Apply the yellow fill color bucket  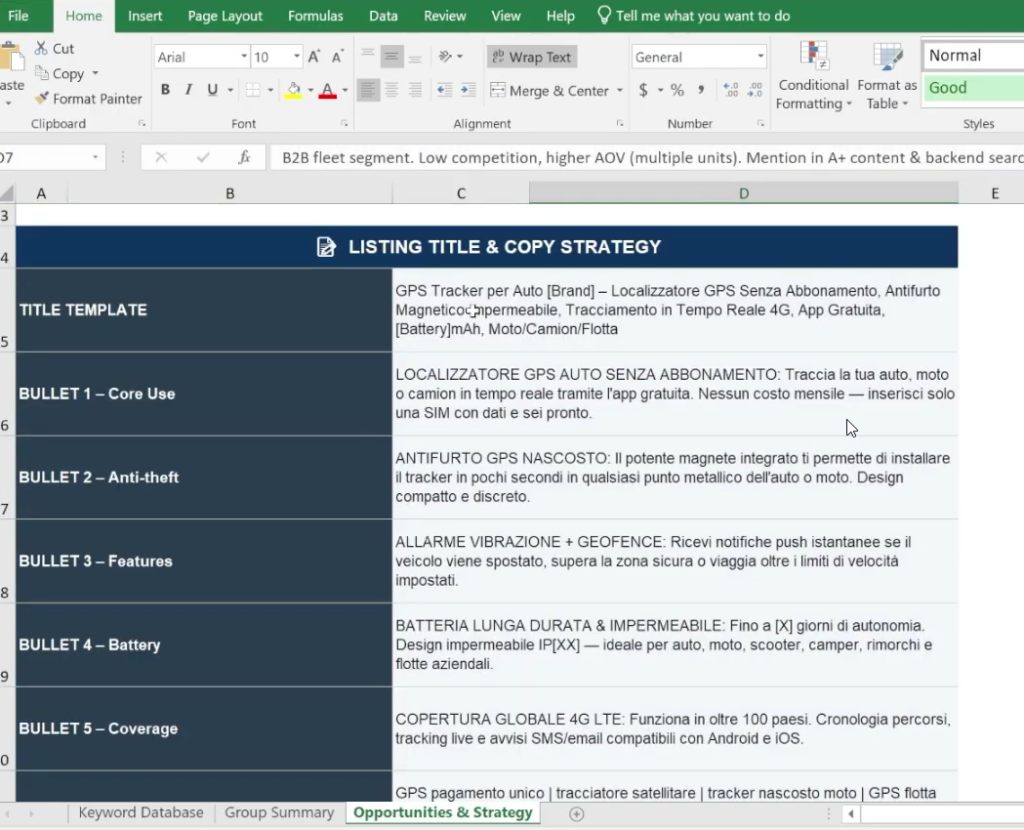(x=293, y=90)
